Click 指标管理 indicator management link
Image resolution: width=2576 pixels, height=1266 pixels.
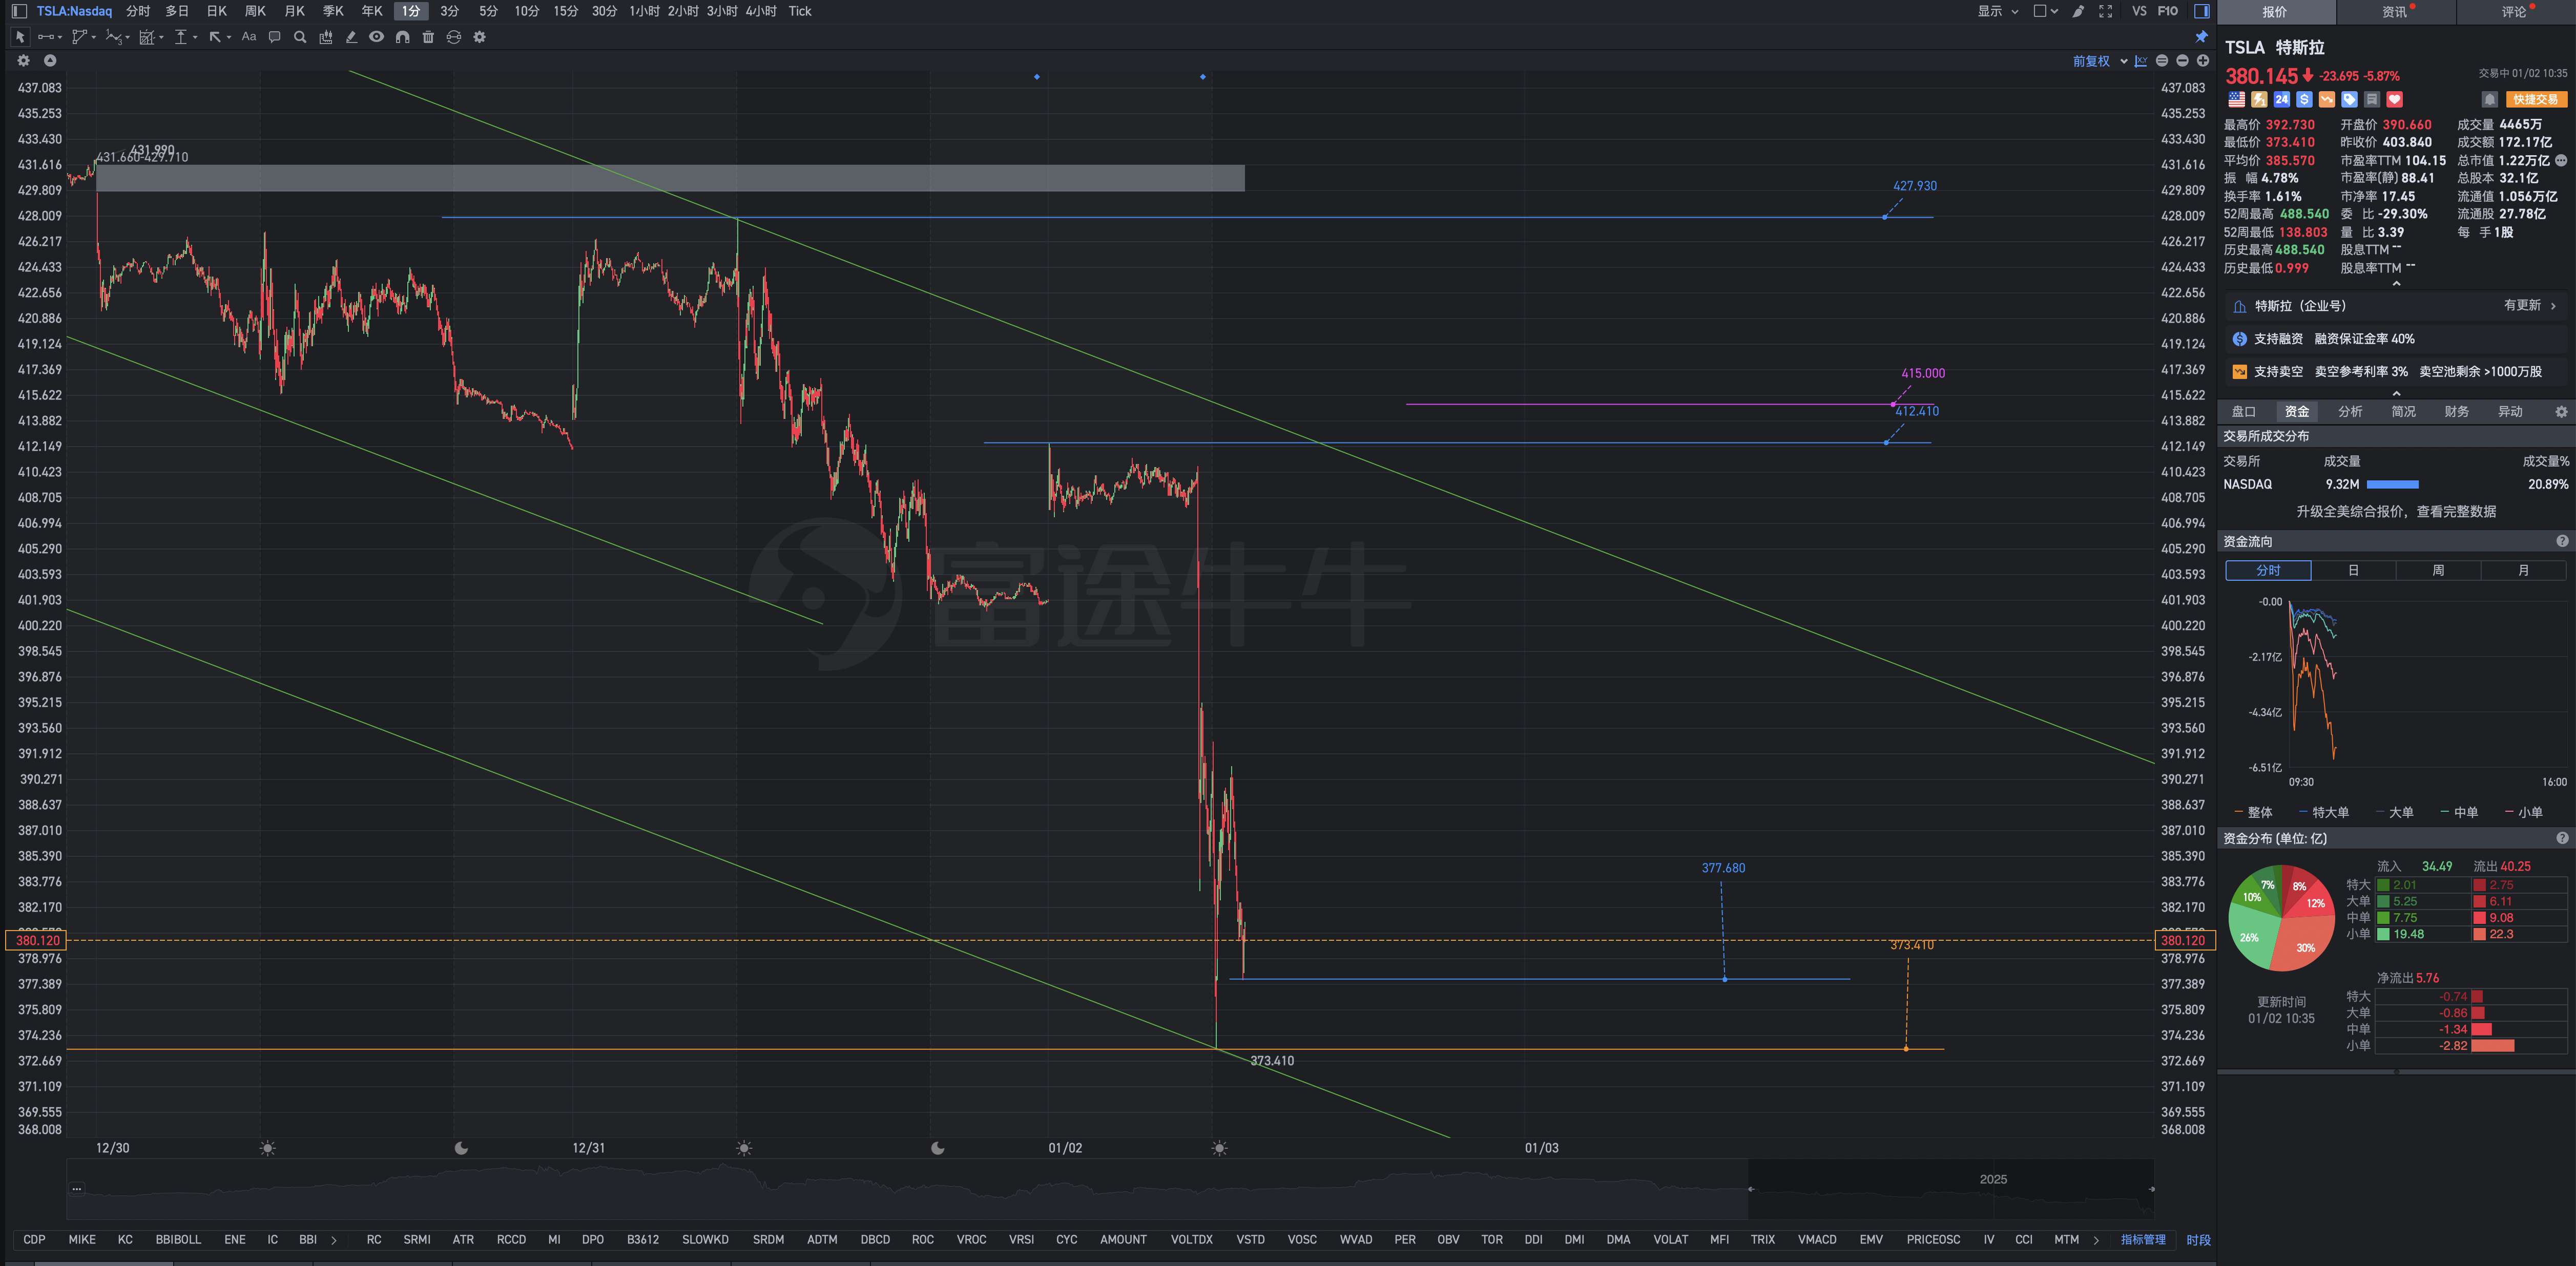pos(2143,1240)
